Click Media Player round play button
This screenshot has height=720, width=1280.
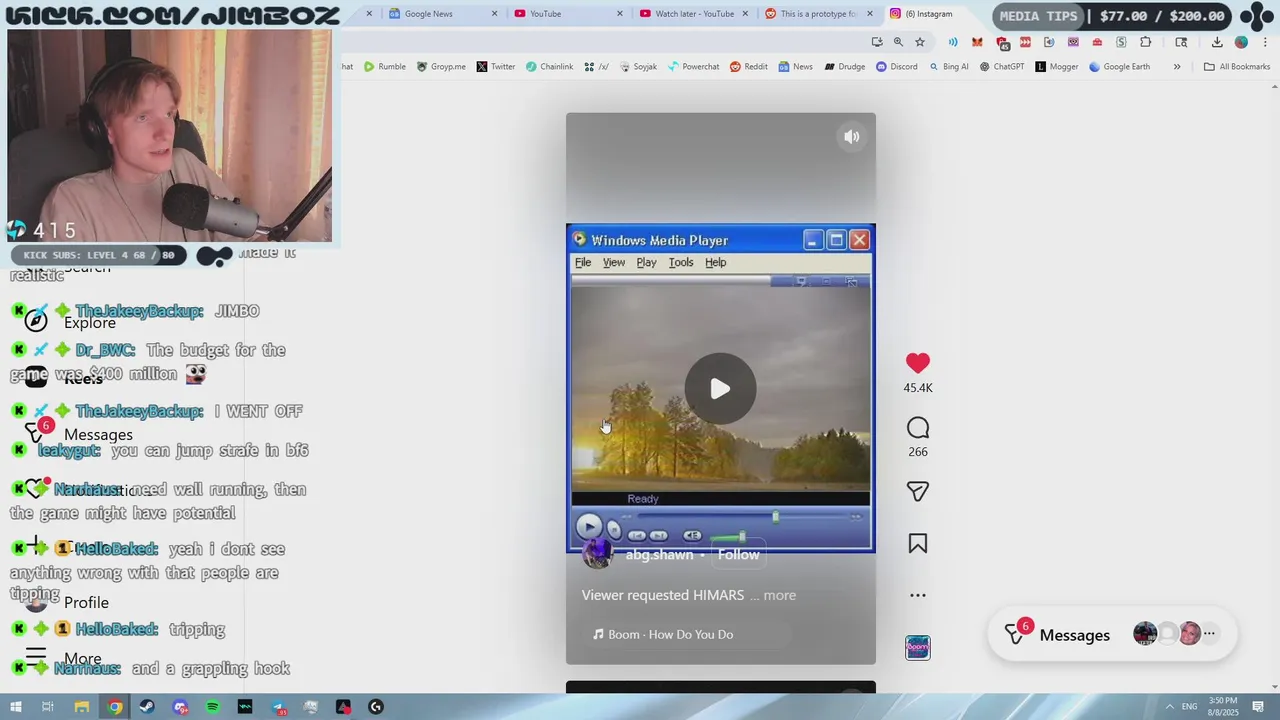click(x=589, y=527)
